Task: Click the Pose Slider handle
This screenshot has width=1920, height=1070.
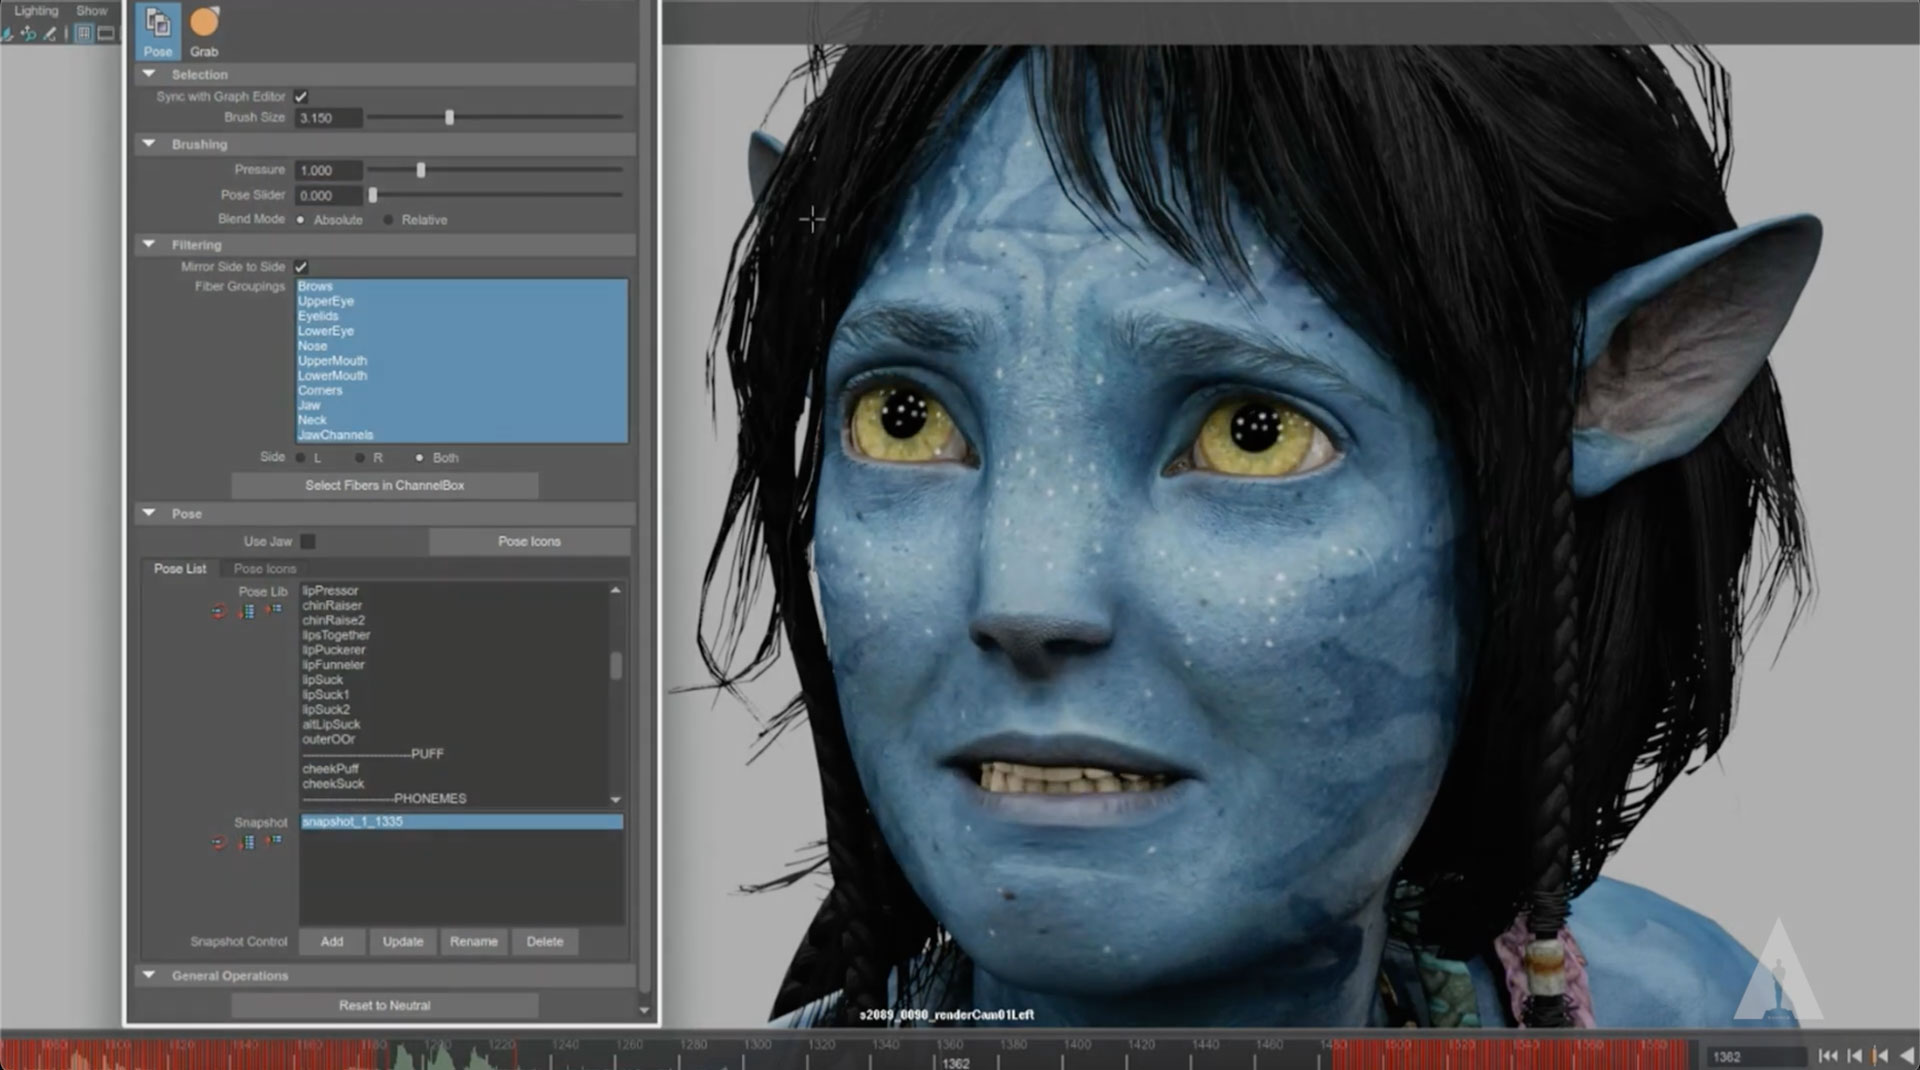Action: tap(373, 195)
